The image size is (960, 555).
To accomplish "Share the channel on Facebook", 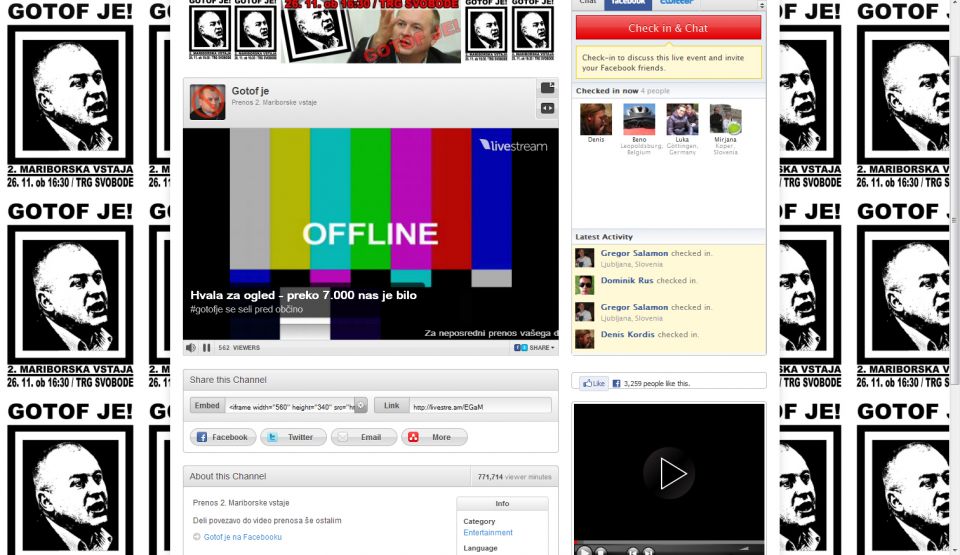I will (x=223, y=437).
